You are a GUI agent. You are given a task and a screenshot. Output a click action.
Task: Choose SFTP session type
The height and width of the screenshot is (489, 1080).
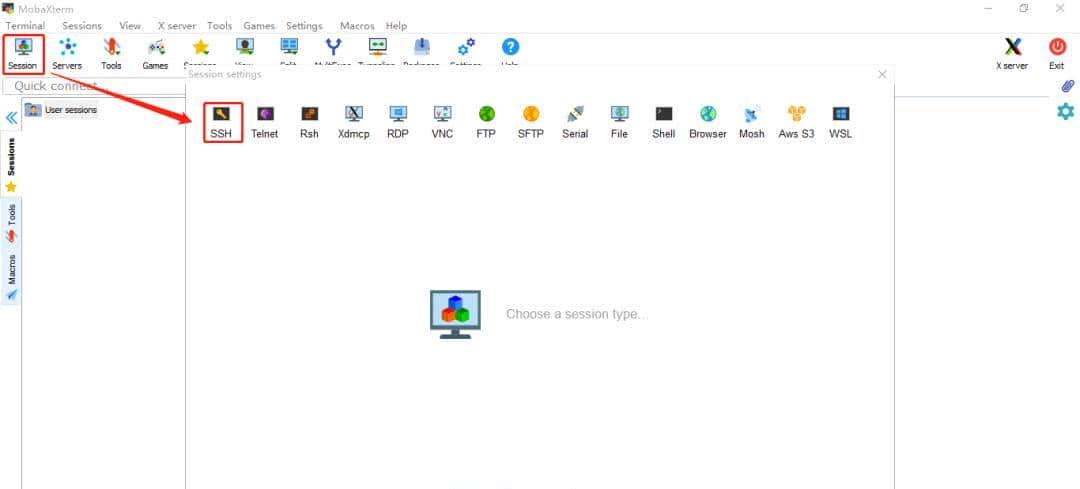pyautogui.click(x=530, y=123)
